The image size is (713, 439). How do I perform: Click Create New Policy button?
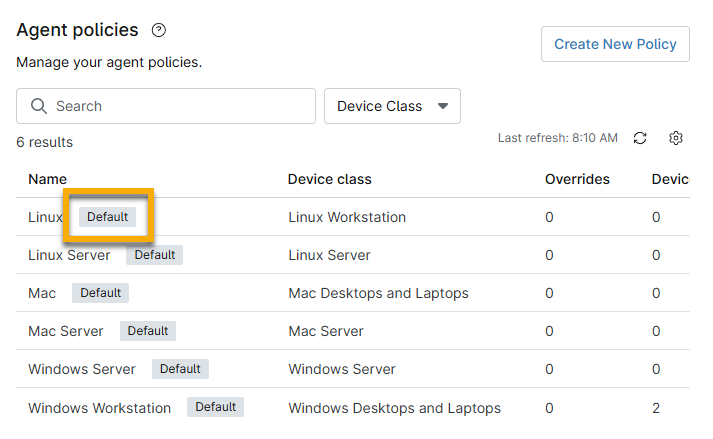coord(615,44)
